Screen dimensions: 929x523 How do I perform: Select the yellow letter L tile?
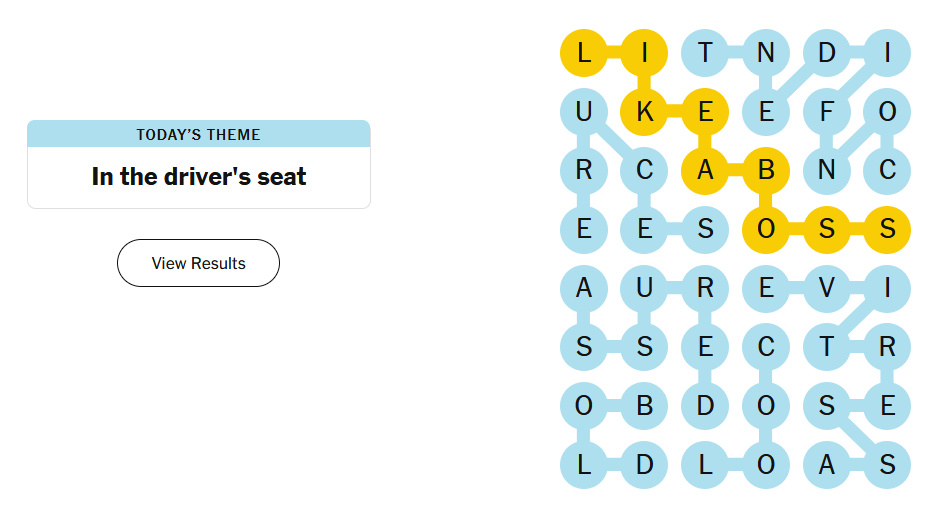click(584, 53)
